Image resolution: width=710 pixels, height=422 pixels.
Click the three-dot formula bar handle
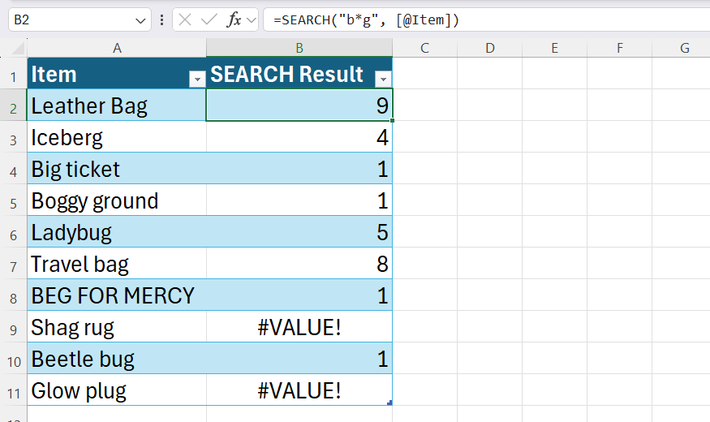coord(162,20)
